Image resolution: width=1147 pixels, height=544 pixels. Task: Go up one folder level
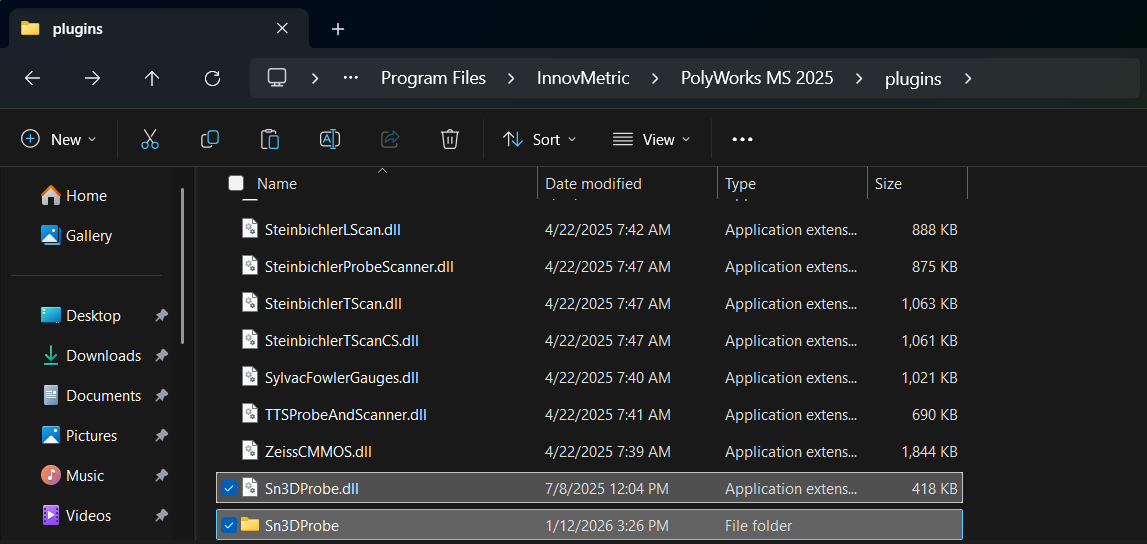click(x=152, y=78)
